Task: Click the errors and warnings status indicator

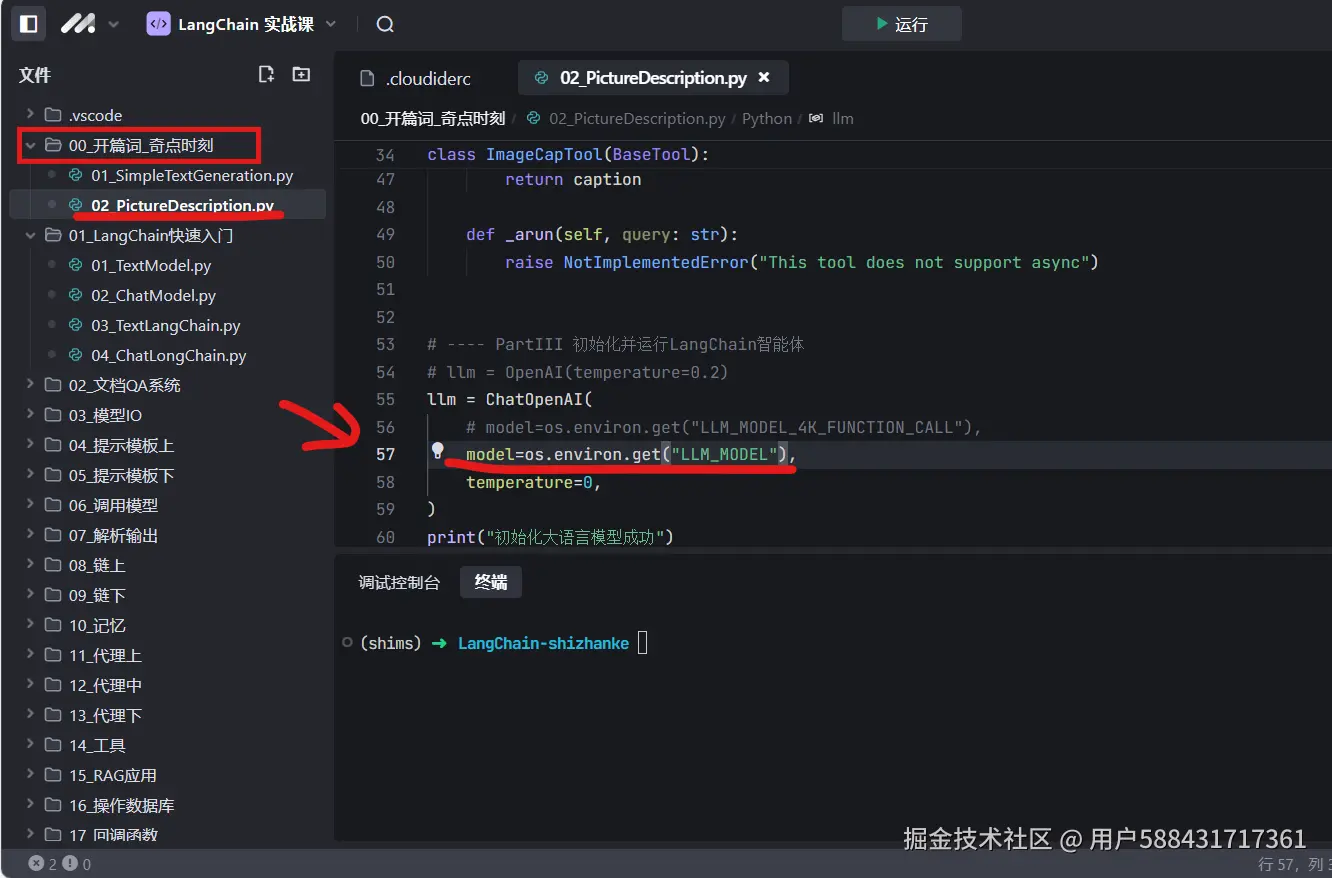Action: click(59, 864)
